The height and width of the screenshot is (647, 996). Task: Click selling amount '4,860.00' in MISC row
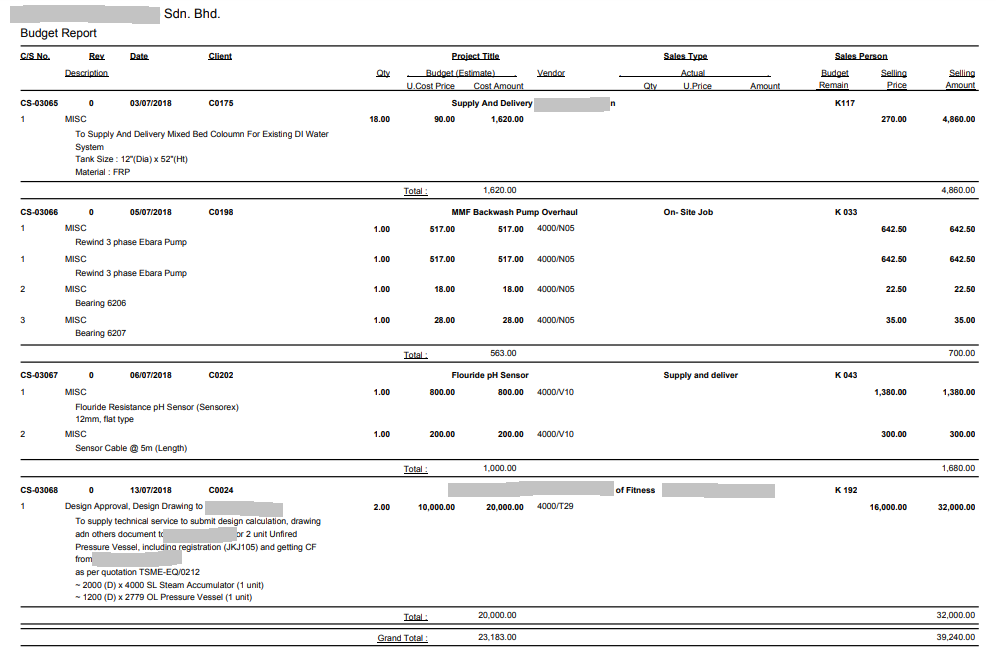point(959,119)
